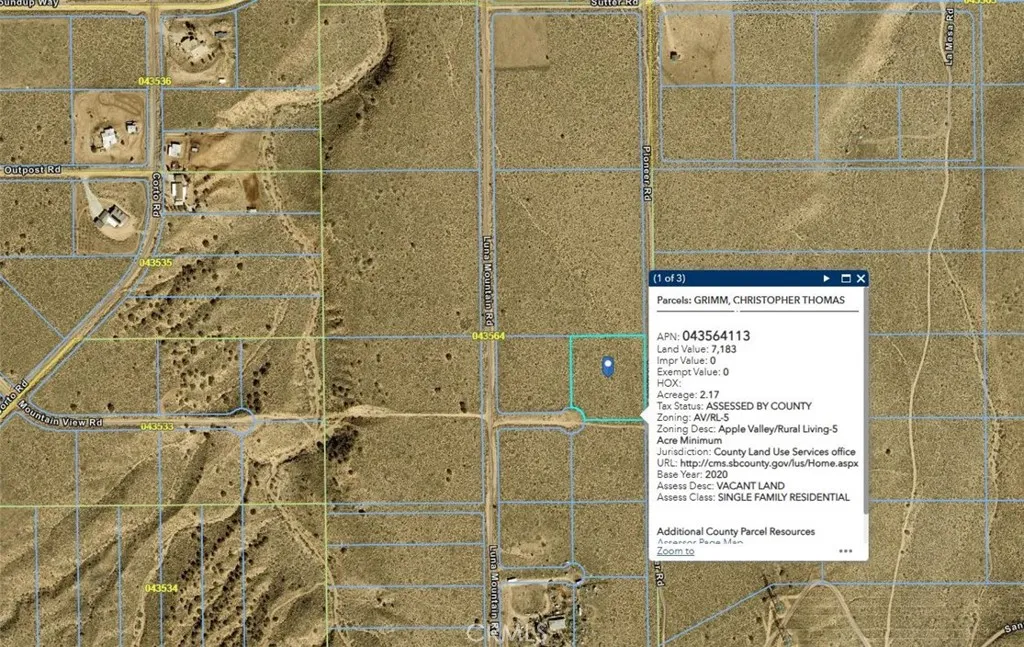This screenshot has width=1024, height=647.
Task: Select the APN number 043564113
Action: click(x=716, y=336)
